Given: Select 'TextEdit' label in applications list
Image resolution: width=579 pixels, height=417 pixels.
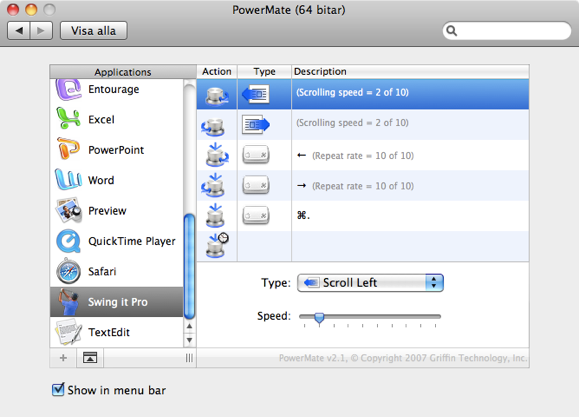Looking at the screenshot, I should (x=109, y=332).
